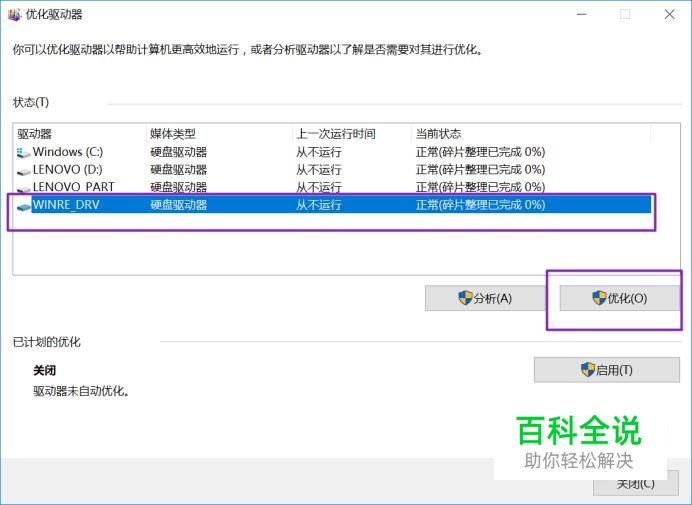692x505 pixels.
Task: Select the Windows (C:) drive row
Action: click(333, 152)
